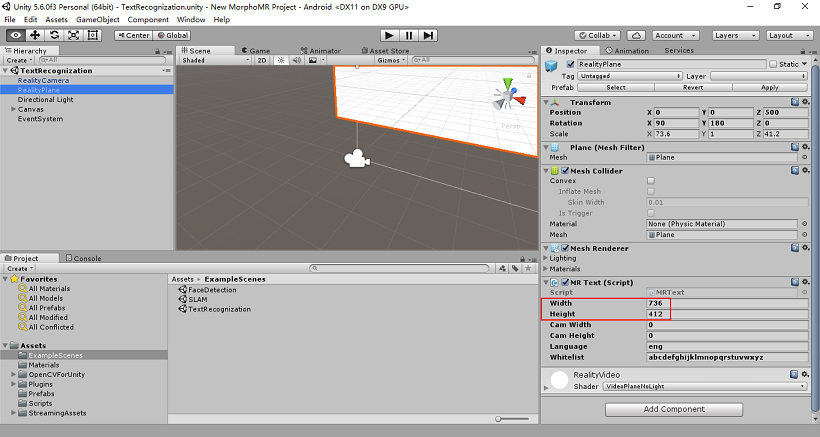Open Mesh Renderer gear settings

pyautogui.click(x=806, y=248)
